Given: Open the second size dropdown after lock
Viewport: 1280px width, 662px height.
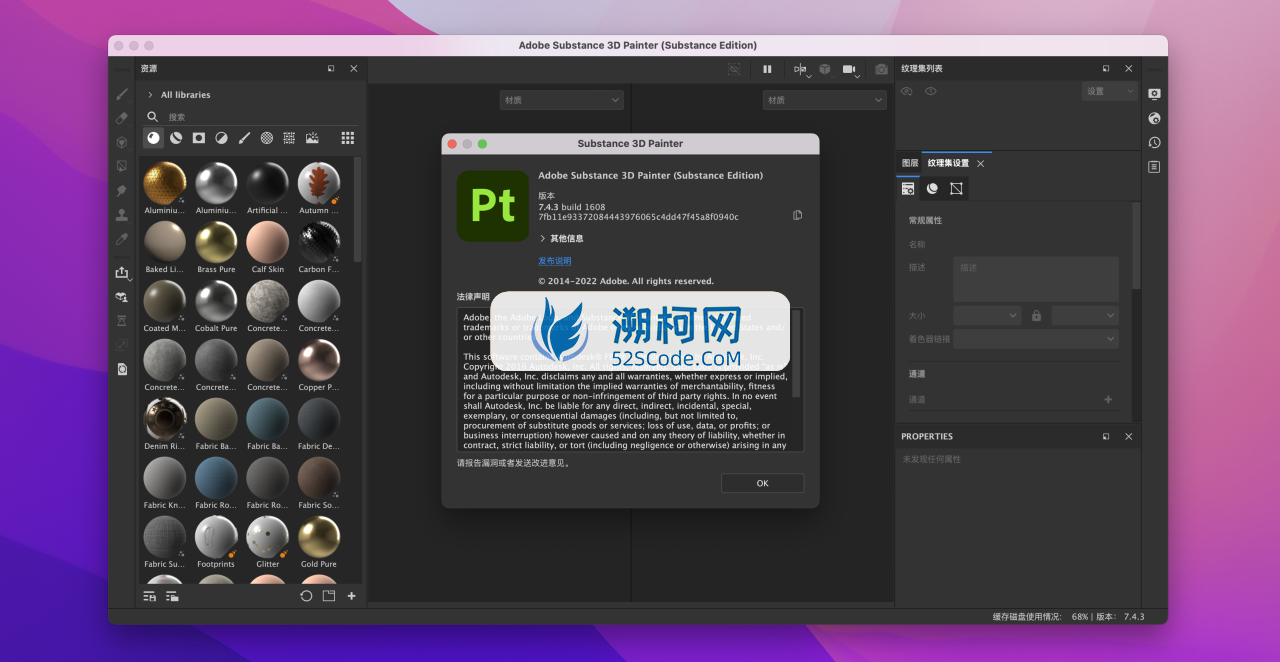Looking at the screenshot, I should click(x=1085, y=315).
